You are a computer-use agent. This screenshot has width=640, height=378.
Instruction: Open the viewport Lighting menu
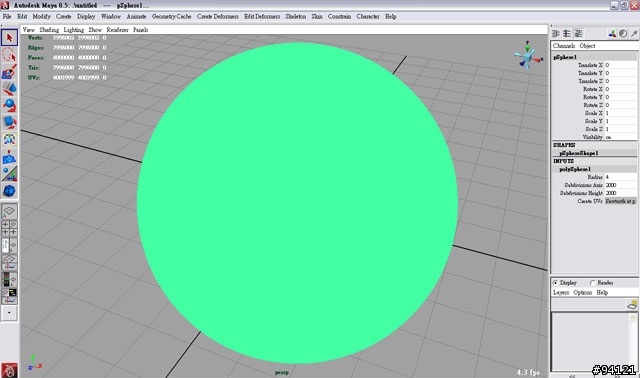tap(73, 30)
